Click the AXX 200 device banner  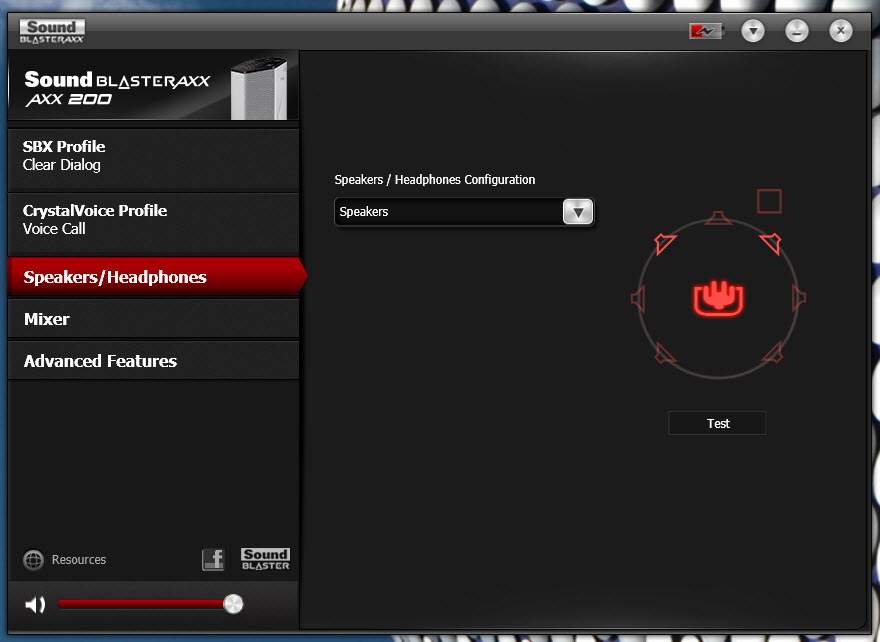point(153,86)
